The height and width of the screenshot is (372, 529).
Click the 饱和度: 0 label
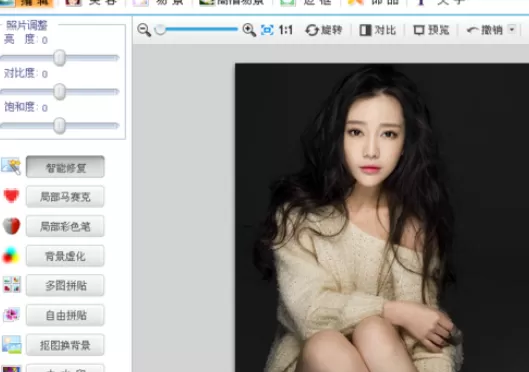click(x=26, y=107)
